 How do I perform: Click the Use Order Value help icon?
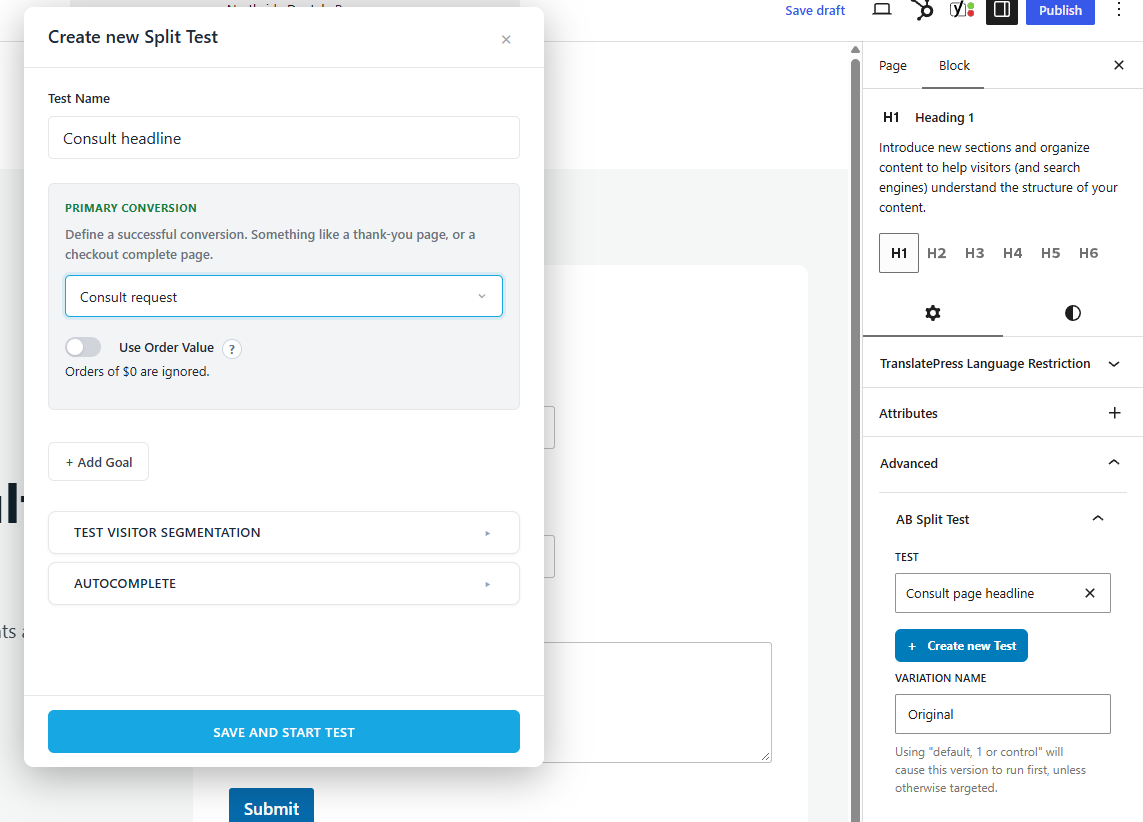coord(232,349)
